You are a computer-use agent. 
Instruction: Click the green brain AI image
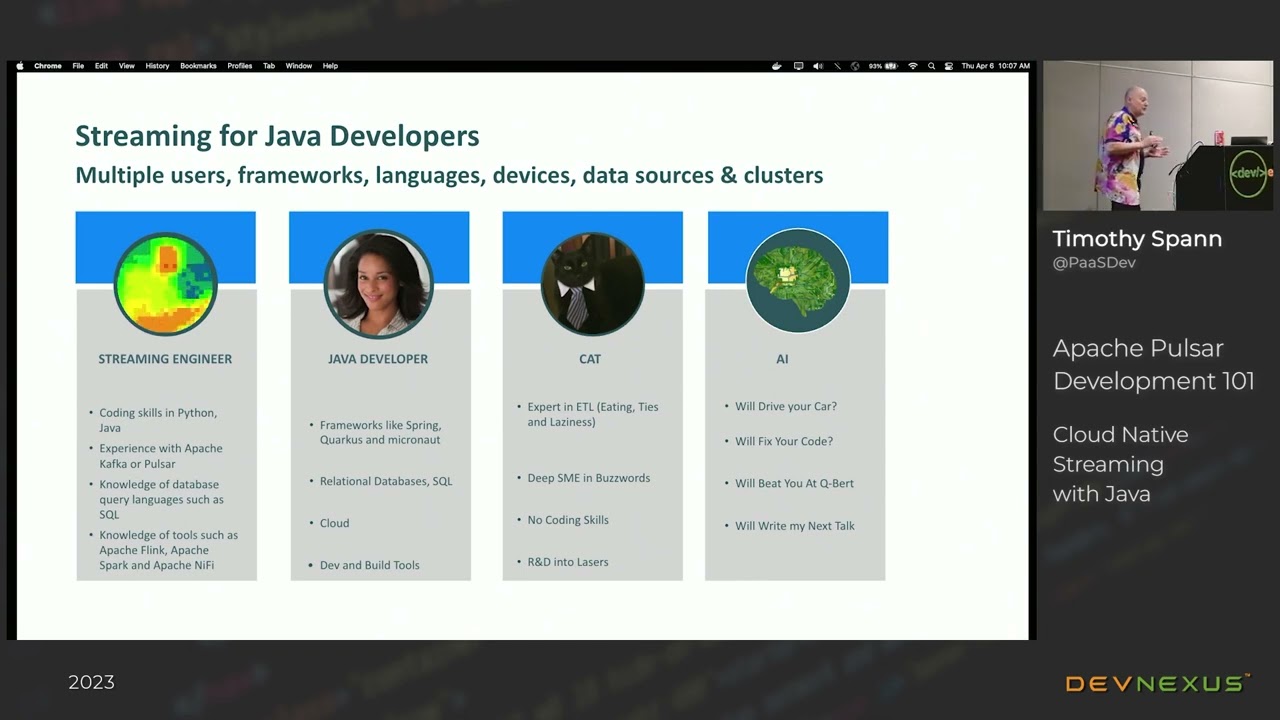point(798,281)
